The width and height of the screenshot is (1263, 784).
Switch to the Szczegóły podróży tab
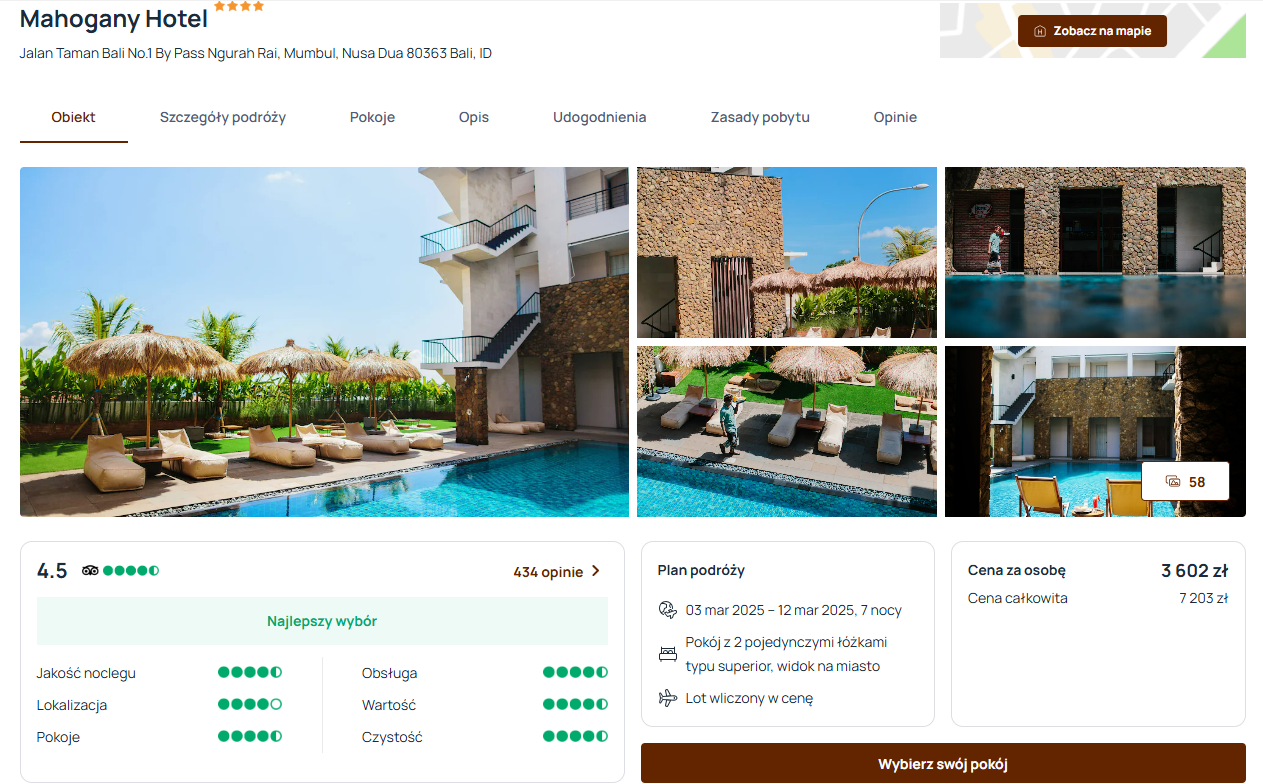click(x=223, y=118)
